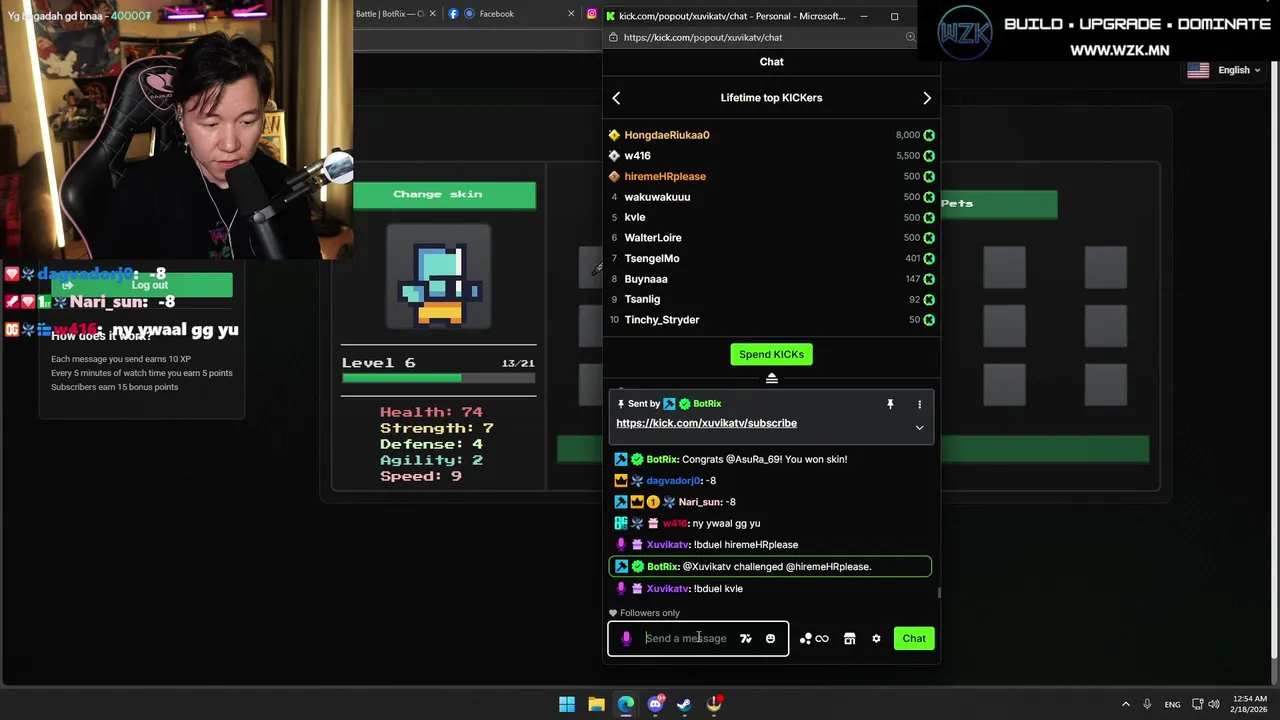Viewport: 1280px width, 720px height.
Task: Expand pinned message with chevron down
Action: pos(919,428)
